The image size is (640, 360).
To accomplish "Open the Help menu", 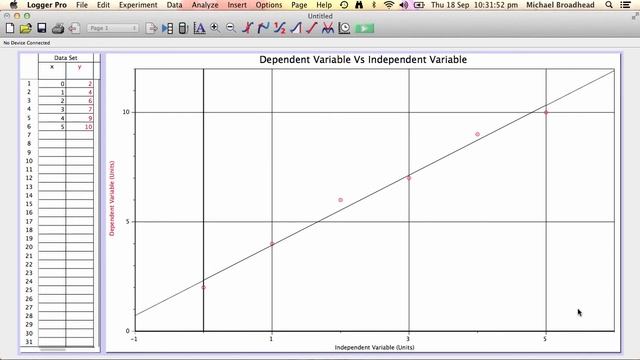I will pyautogui.click(x=324, y=5).
